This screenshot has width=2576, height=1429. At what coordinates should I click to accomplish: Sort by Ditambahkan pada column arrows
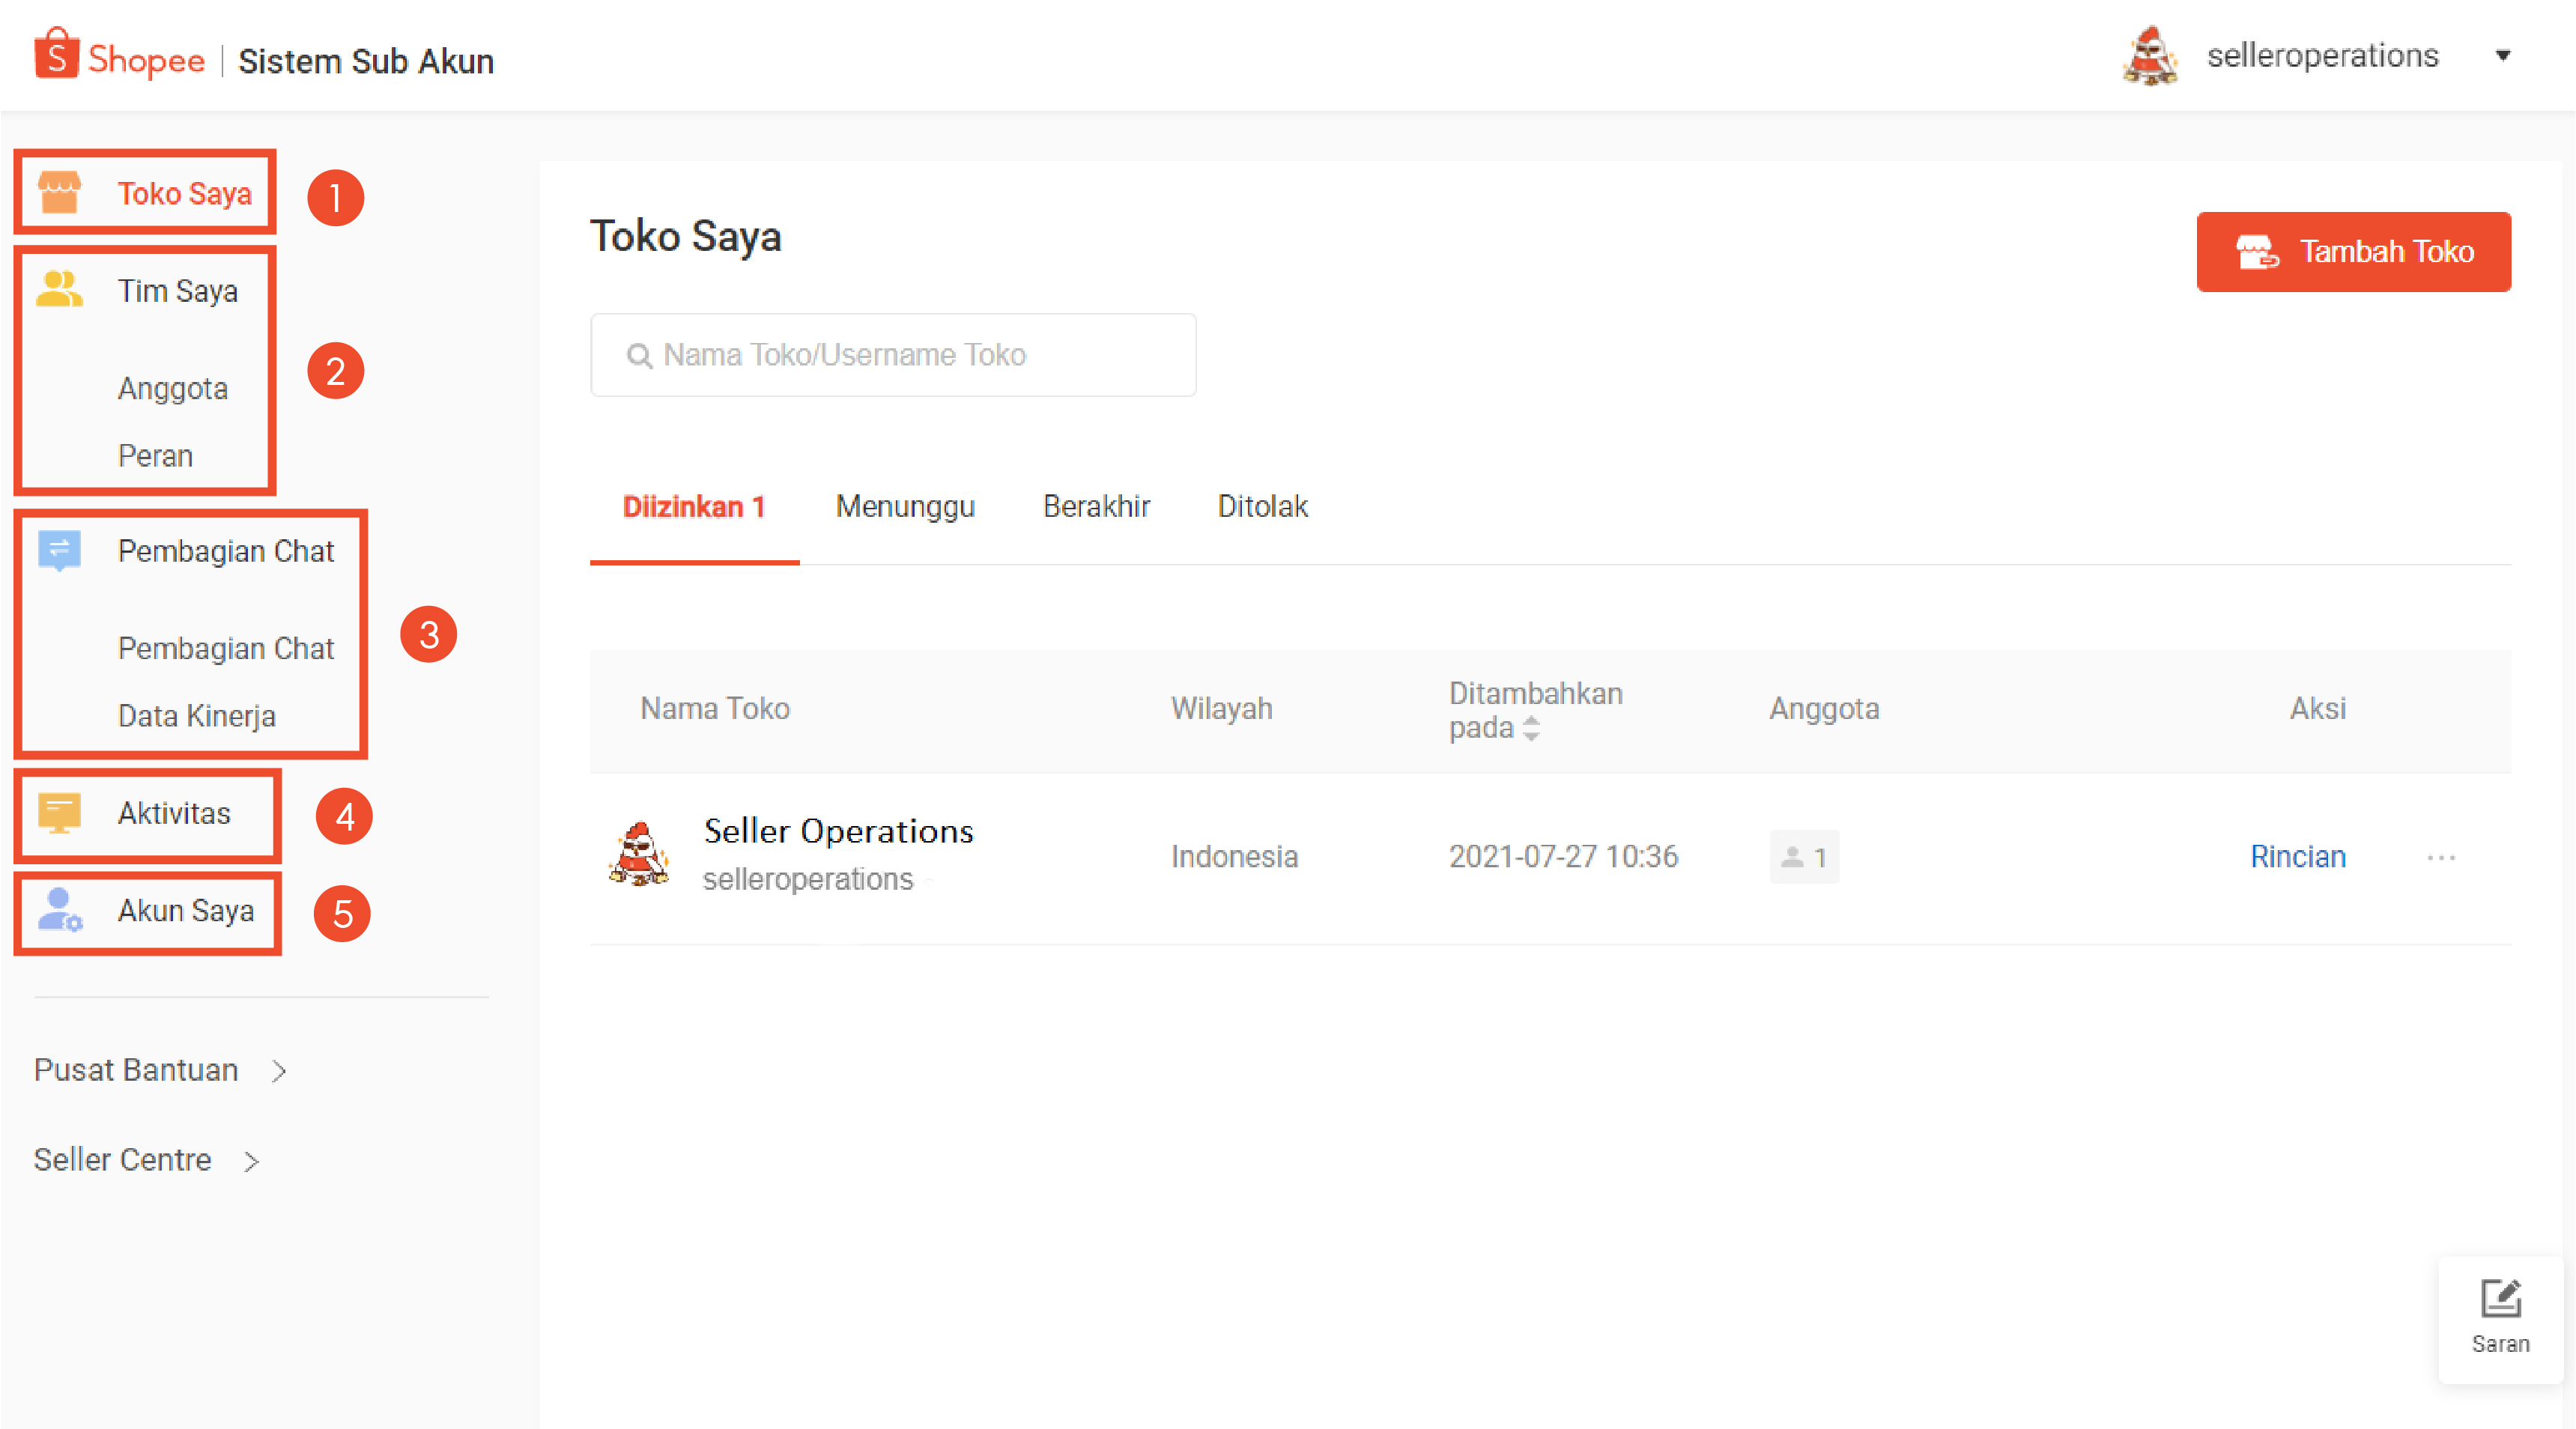1531,728
